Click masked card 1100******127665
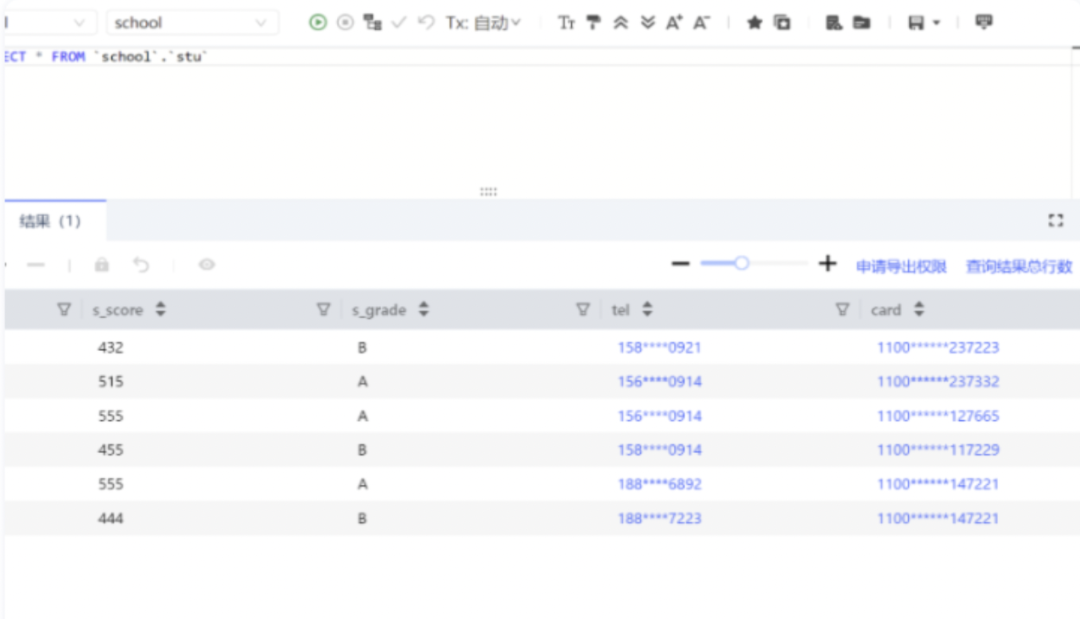This screenshot has height=619, width=1080. tap(937, 416)
